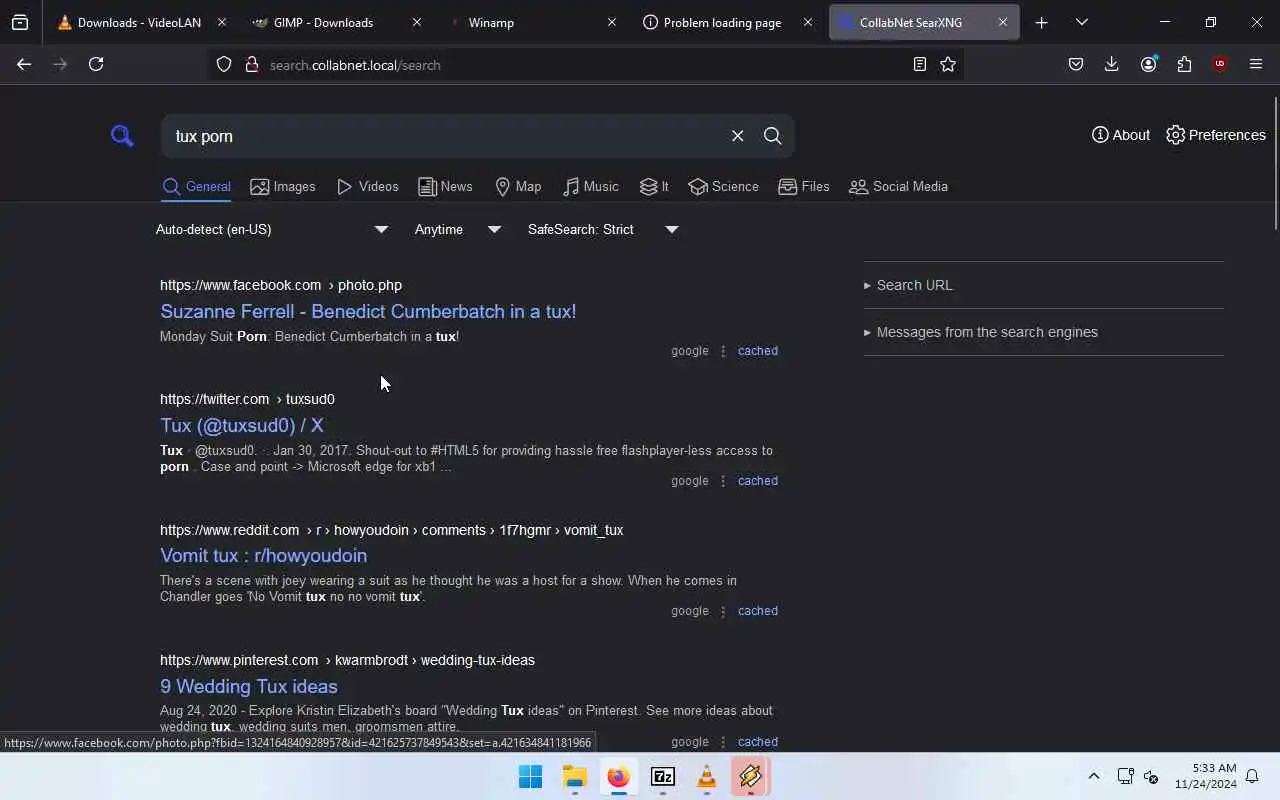Switch to the Videos category
Screen dimensions: 1280x800
pyautogui.click(x=367, y=186)
